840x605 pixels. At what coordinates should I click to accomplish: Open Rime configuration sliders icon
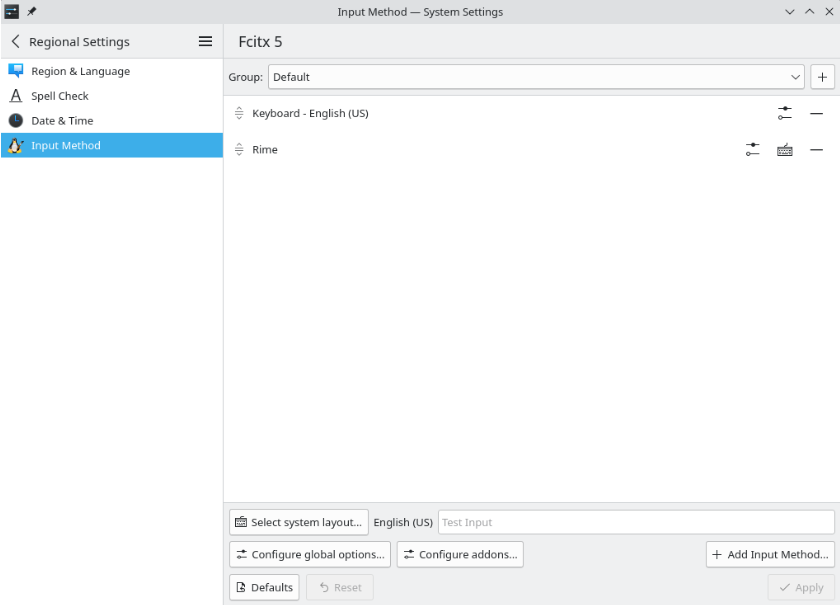tap(753, 150)
